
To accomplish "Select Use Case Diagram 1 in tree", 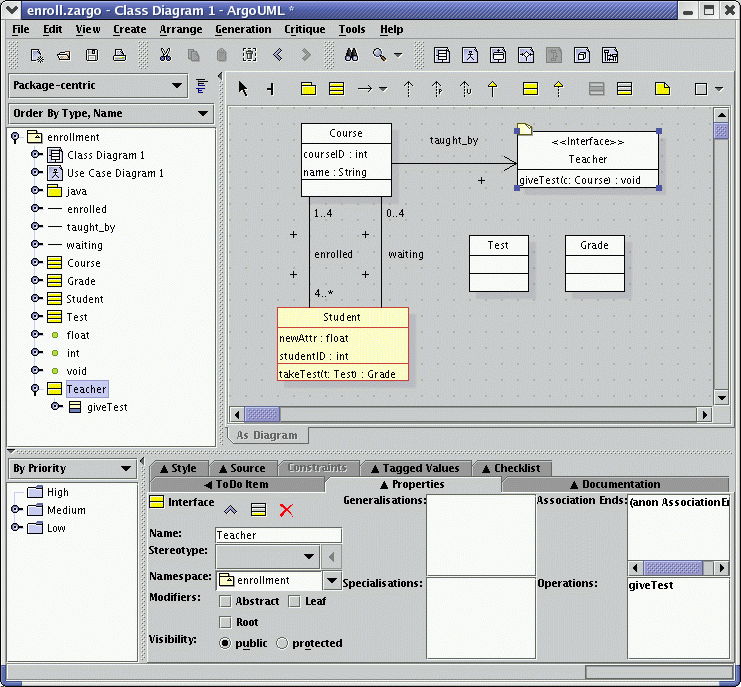I will tap(115, 173).
